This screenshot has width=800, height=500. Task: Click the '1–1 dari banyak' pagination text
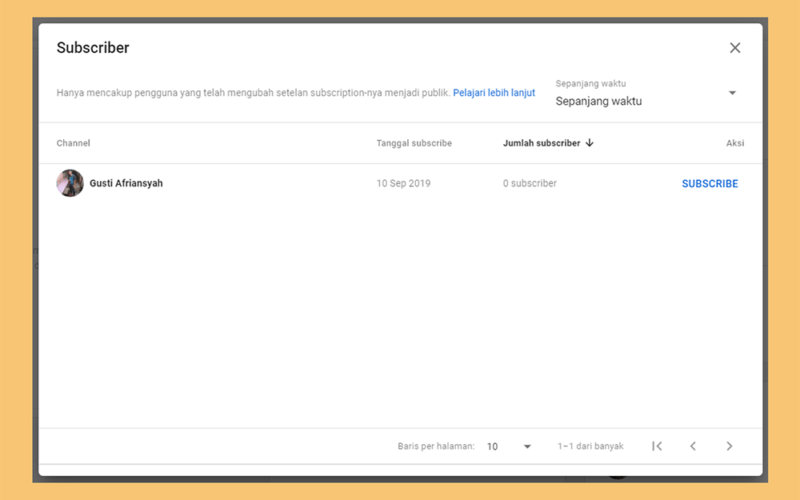(590, 446)
